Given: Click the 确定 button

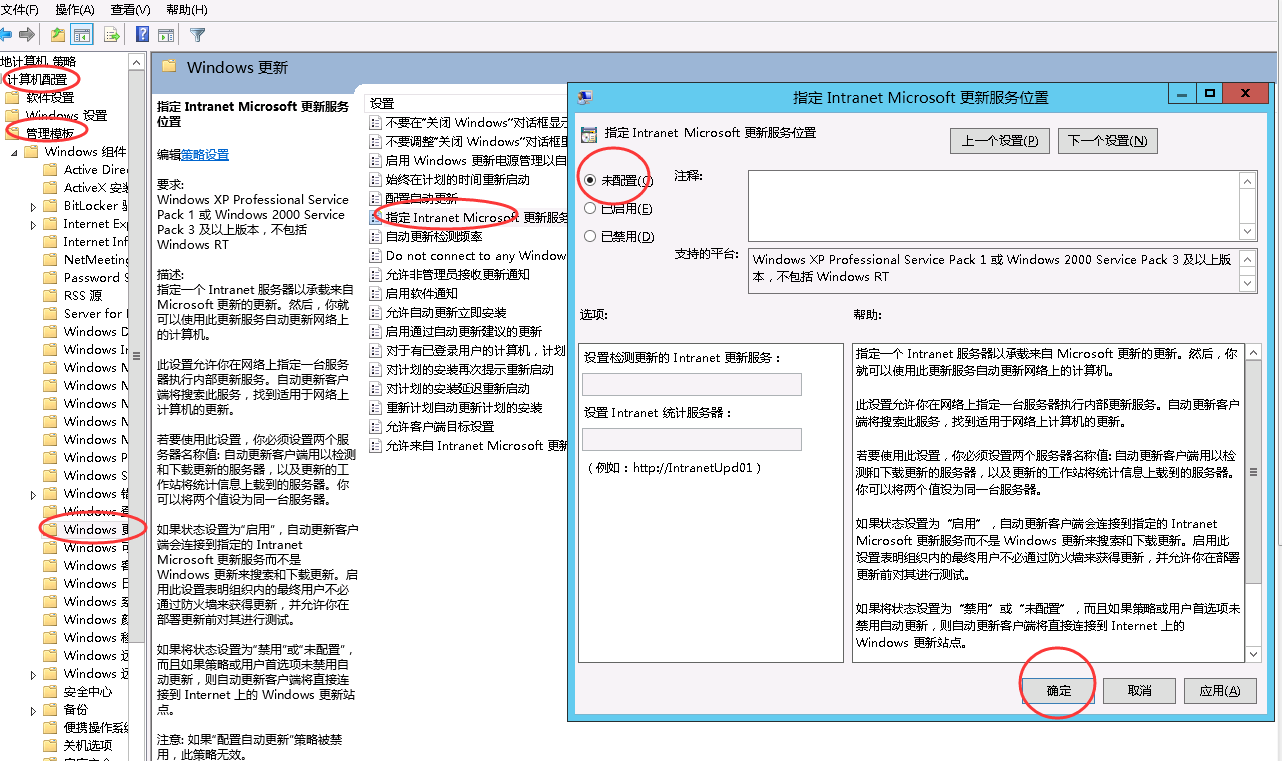Looking at the screenshot, I should point(1058,691).
